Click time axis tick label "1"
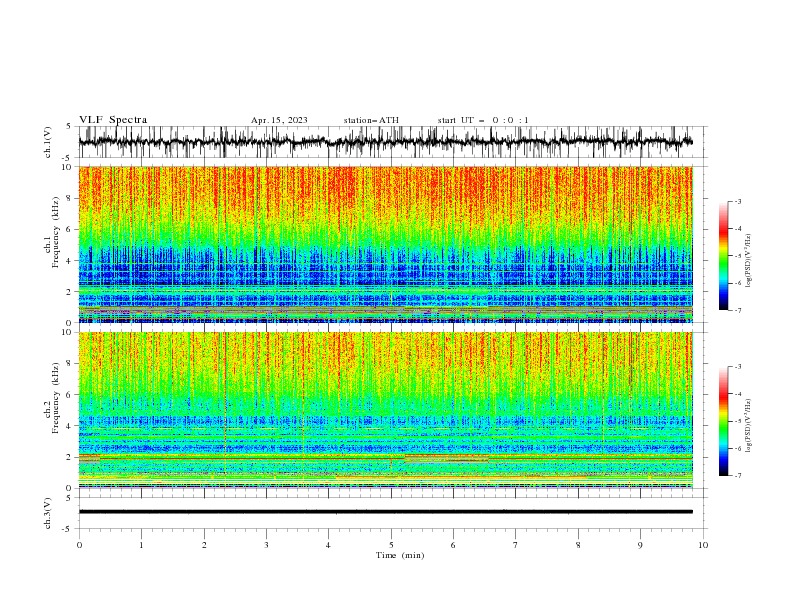 point(141,545)
